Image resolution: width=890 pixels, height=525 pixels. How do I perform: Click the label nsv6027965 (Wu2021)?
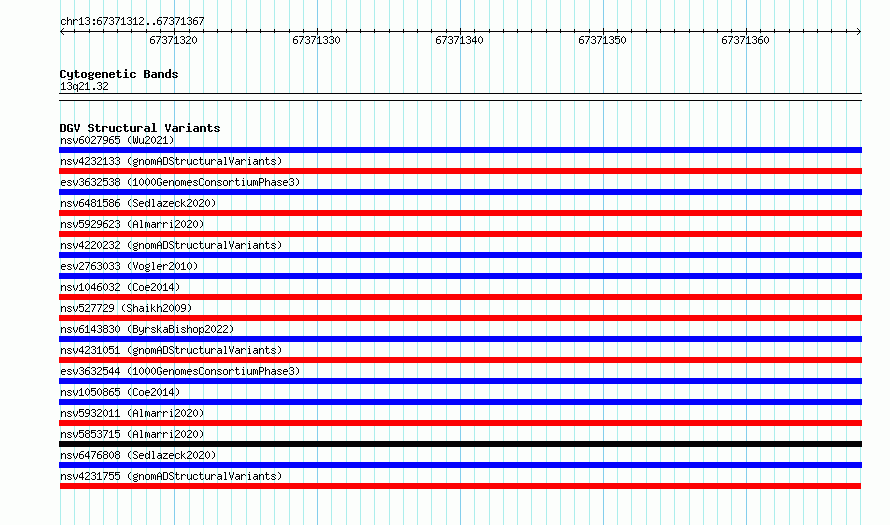(117, 140)
